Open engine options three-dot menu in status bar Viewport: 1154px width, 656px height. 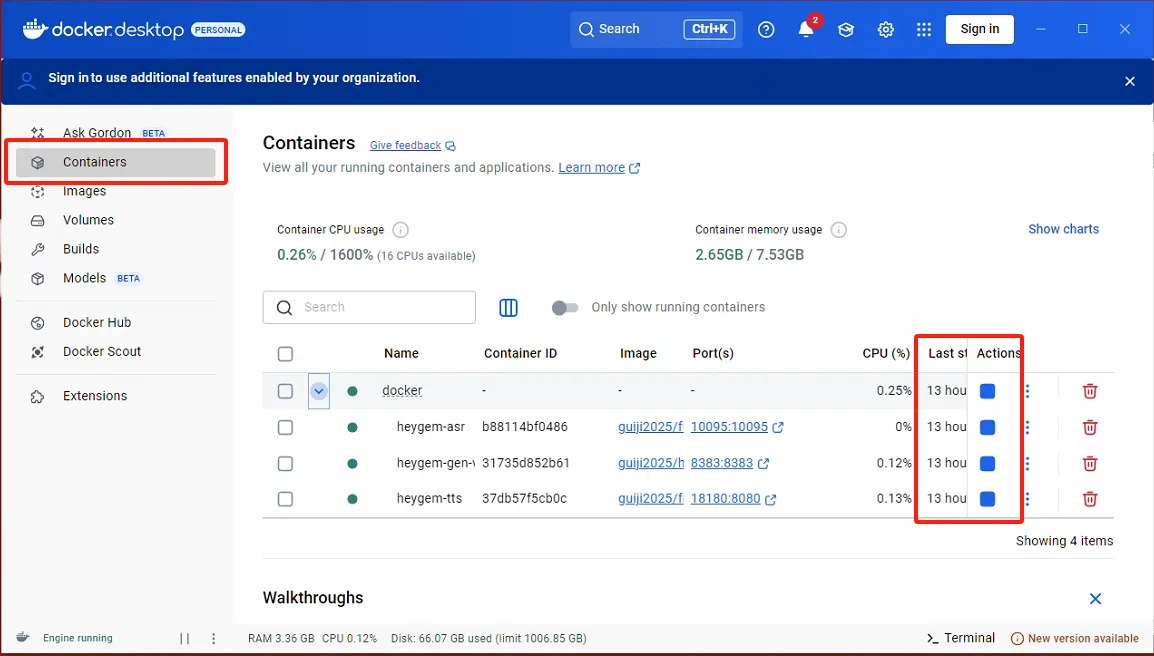pyautogui.click(x=213, y=638)
